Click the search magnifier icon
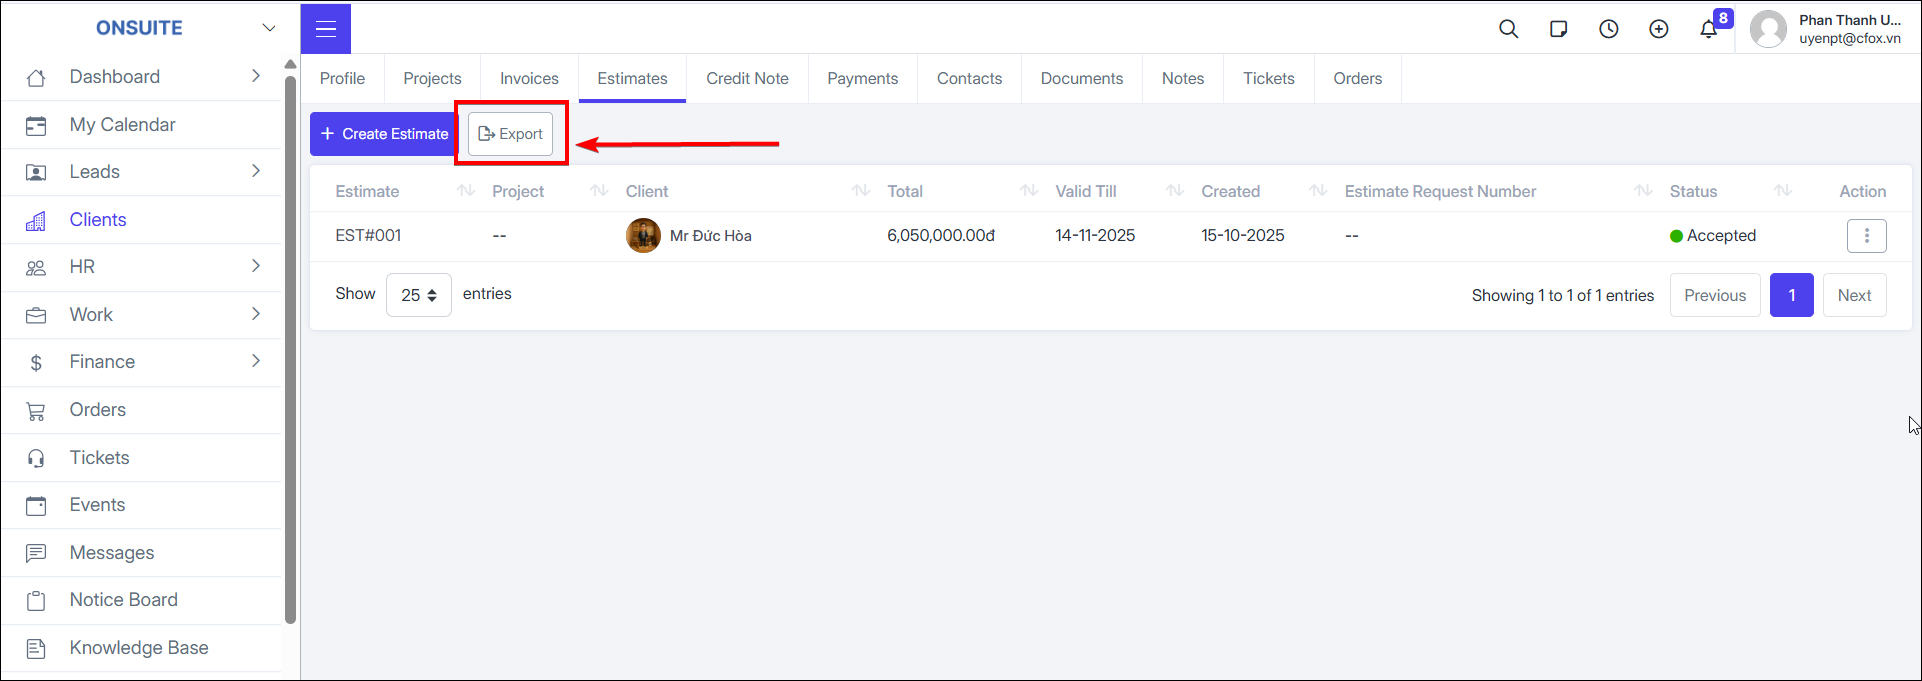Viewport: 1922px width, 681px height. pos(1508,29)
